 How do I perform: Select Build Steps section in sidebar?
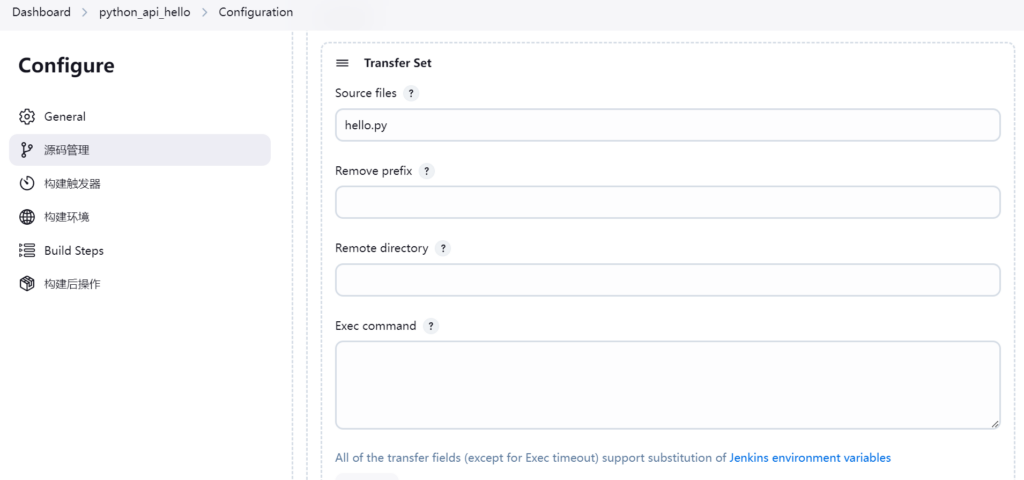point(74,251)
